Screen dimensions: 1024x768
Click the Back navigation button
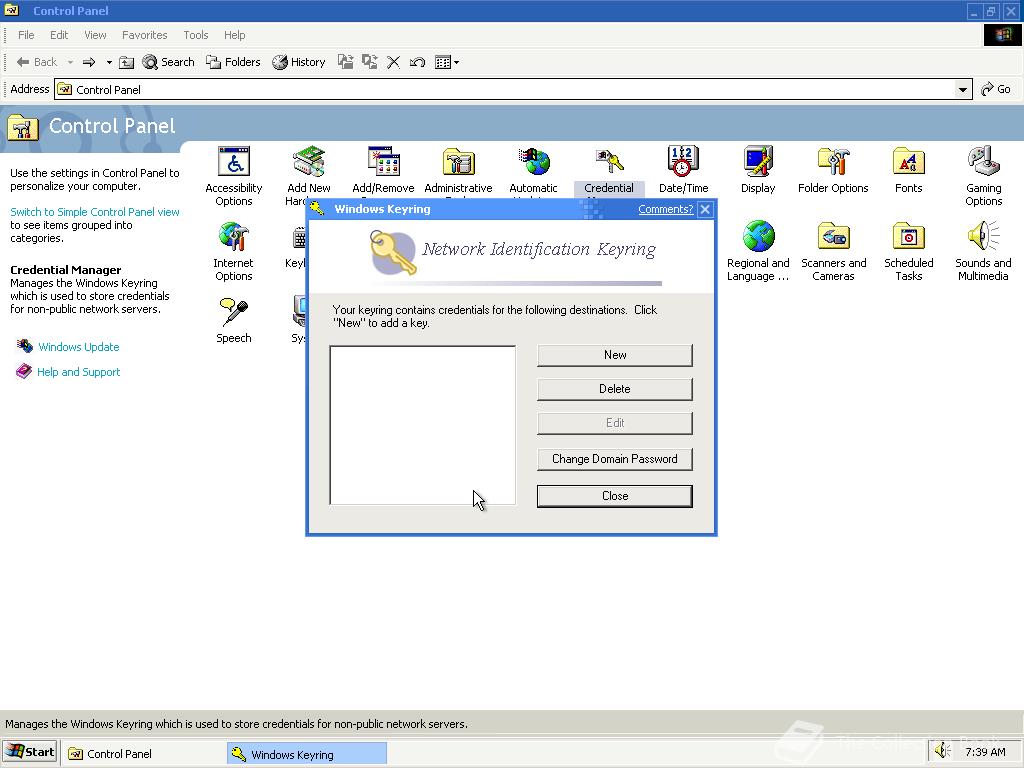37,62
